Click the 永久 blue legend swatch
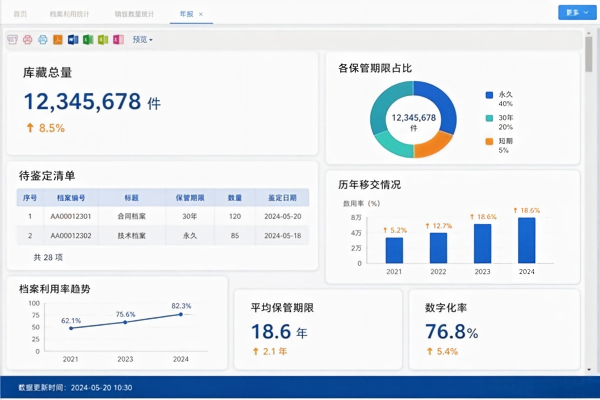Image resolution: width=600 pixels, height=400 pixels. click(489, 95)
